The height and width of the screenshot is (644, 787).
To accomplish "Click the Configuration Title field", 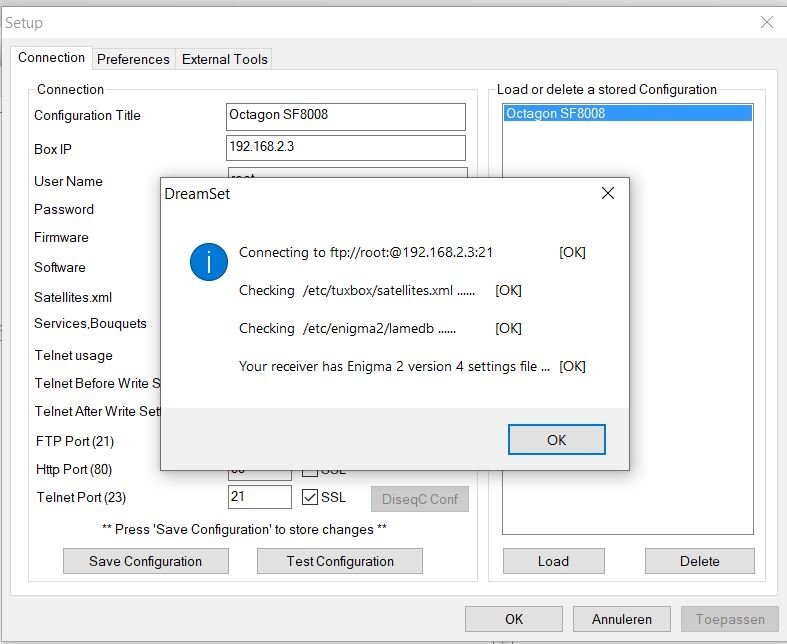I will pyautogui.click(x=346, y=116).
